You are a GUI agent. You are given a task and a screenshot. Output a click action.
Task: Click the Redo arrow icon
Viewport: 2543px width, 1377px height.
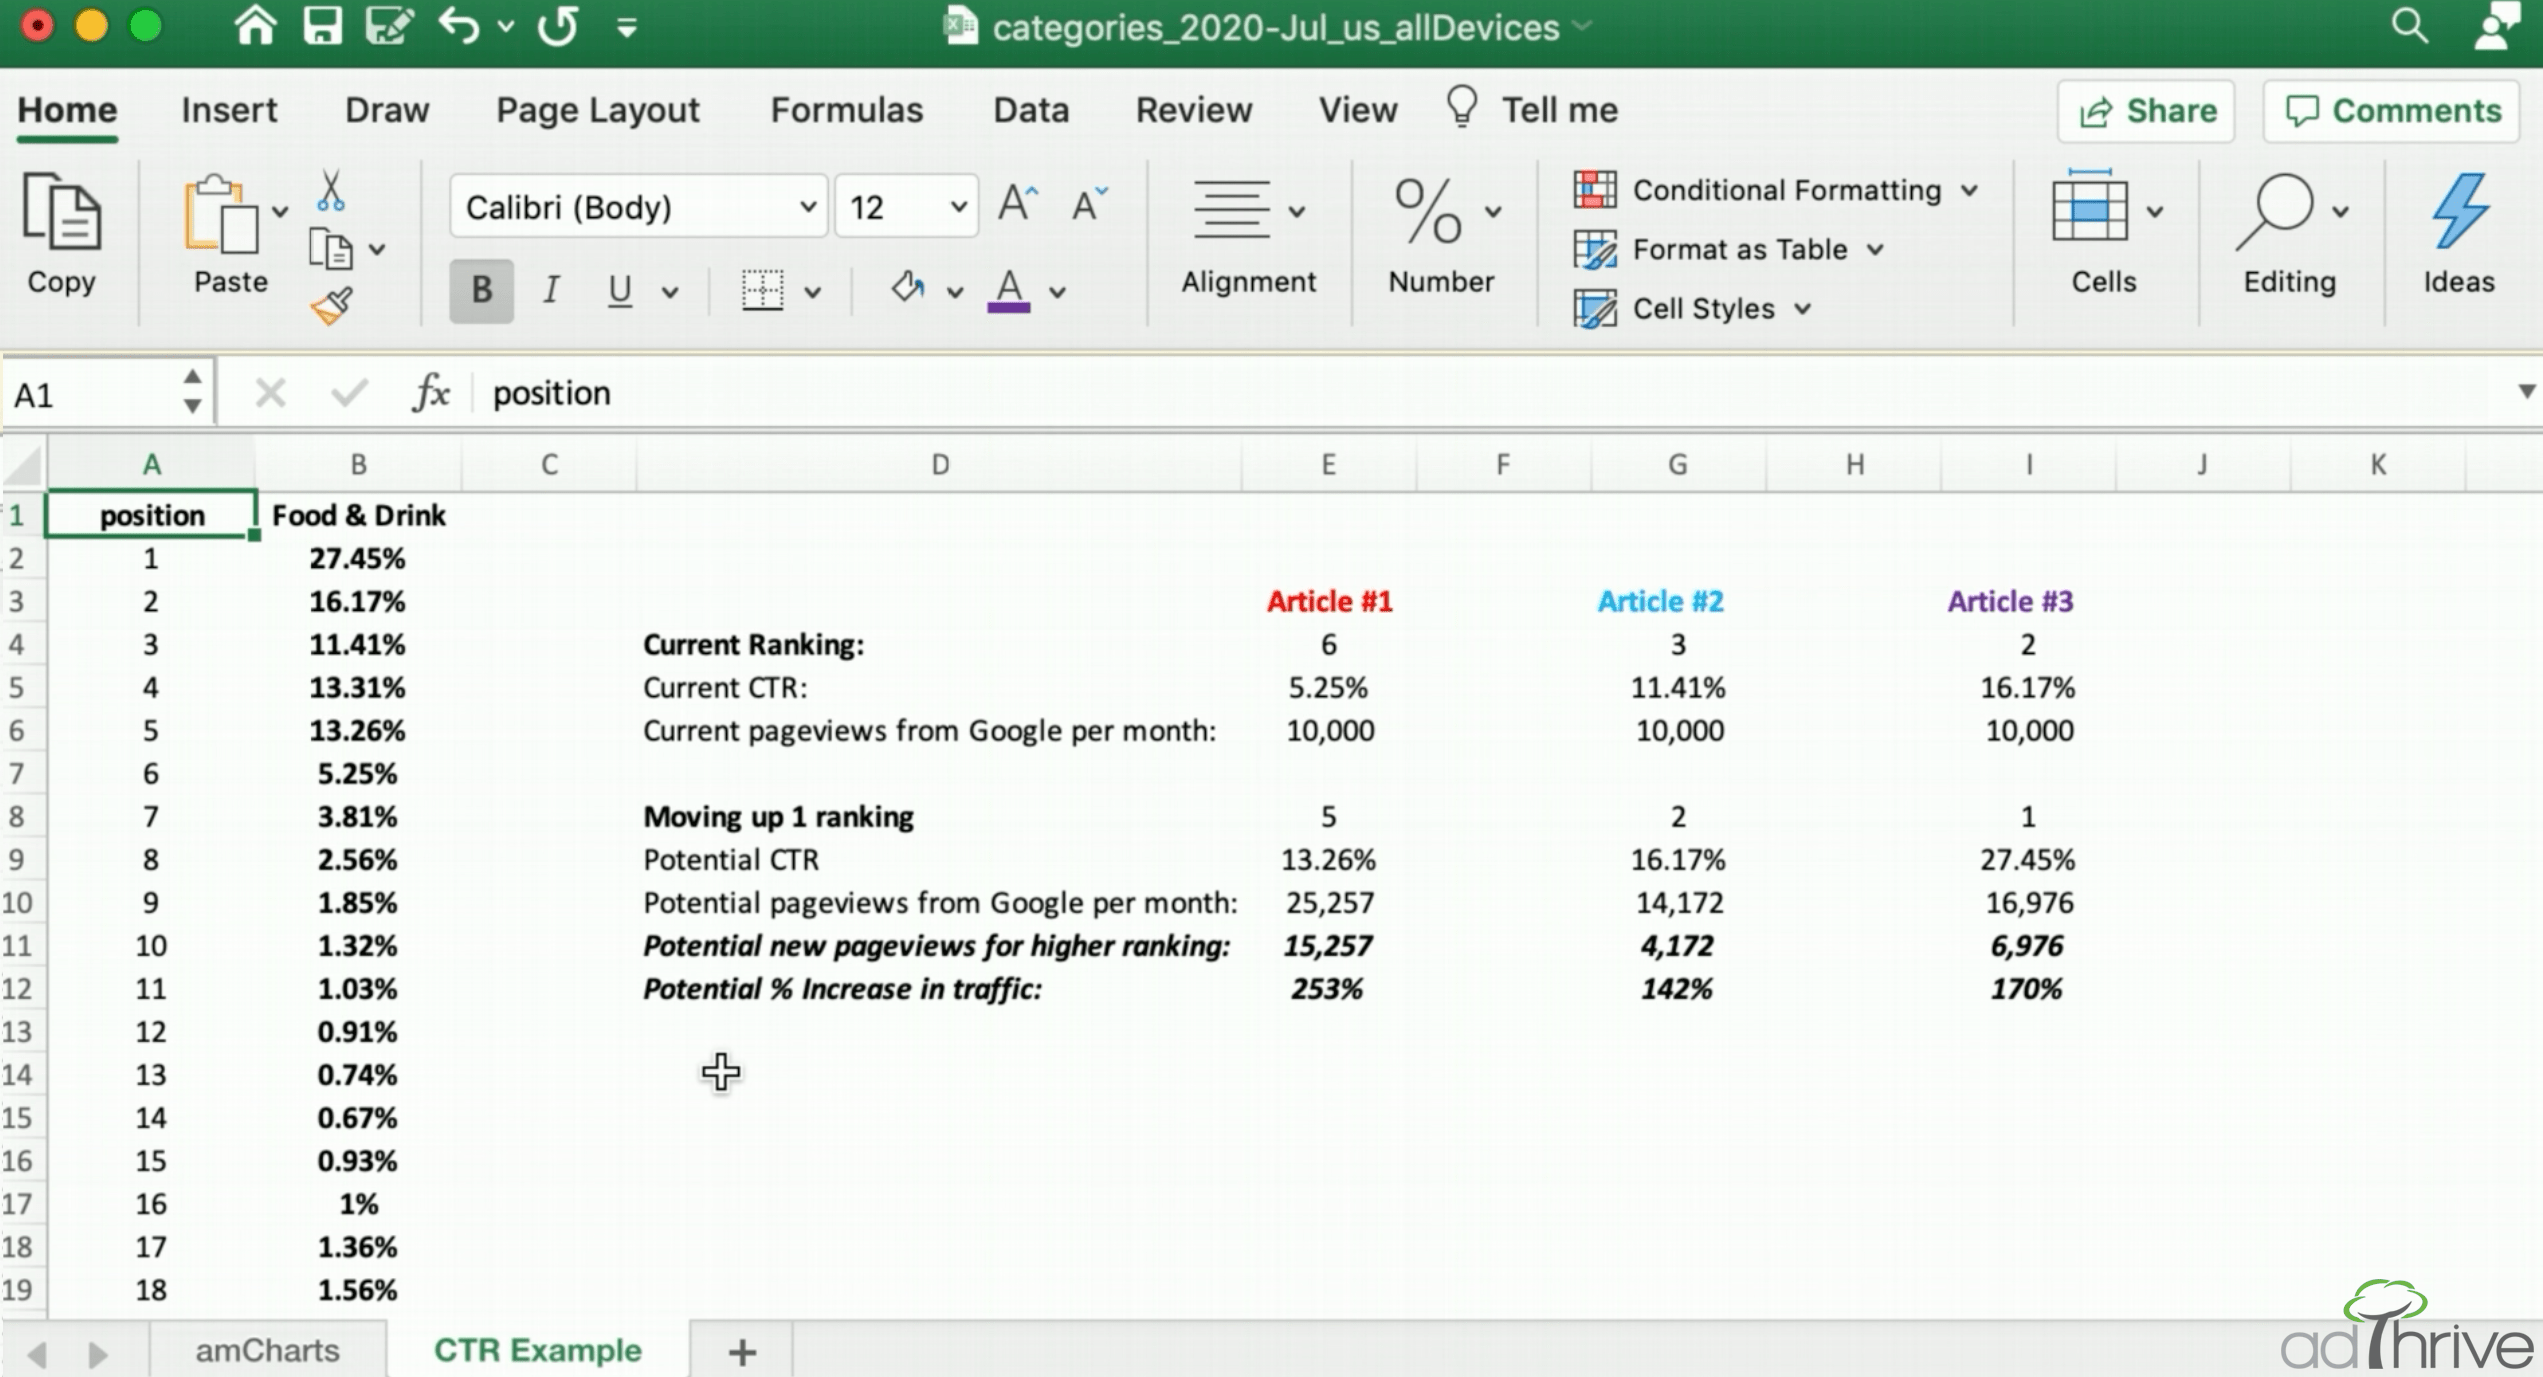coord(558,25)
